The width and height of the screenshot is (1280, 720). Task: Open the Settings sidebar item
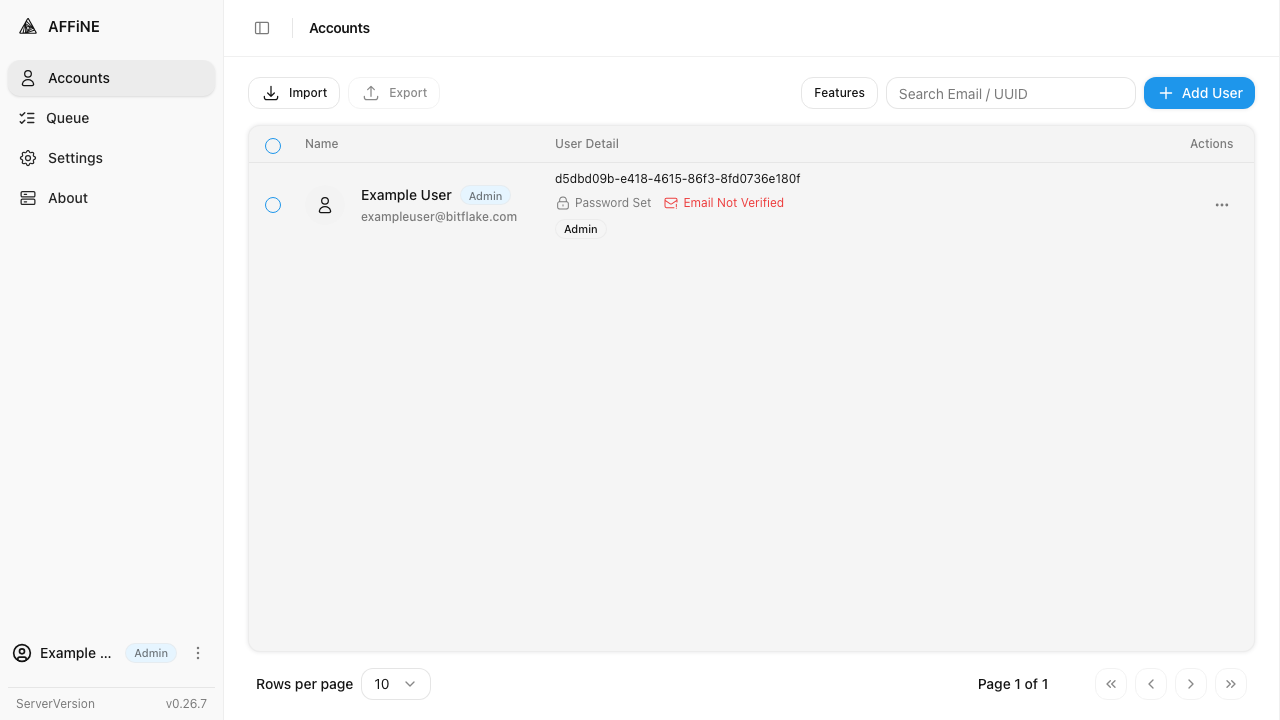point(111,158)
